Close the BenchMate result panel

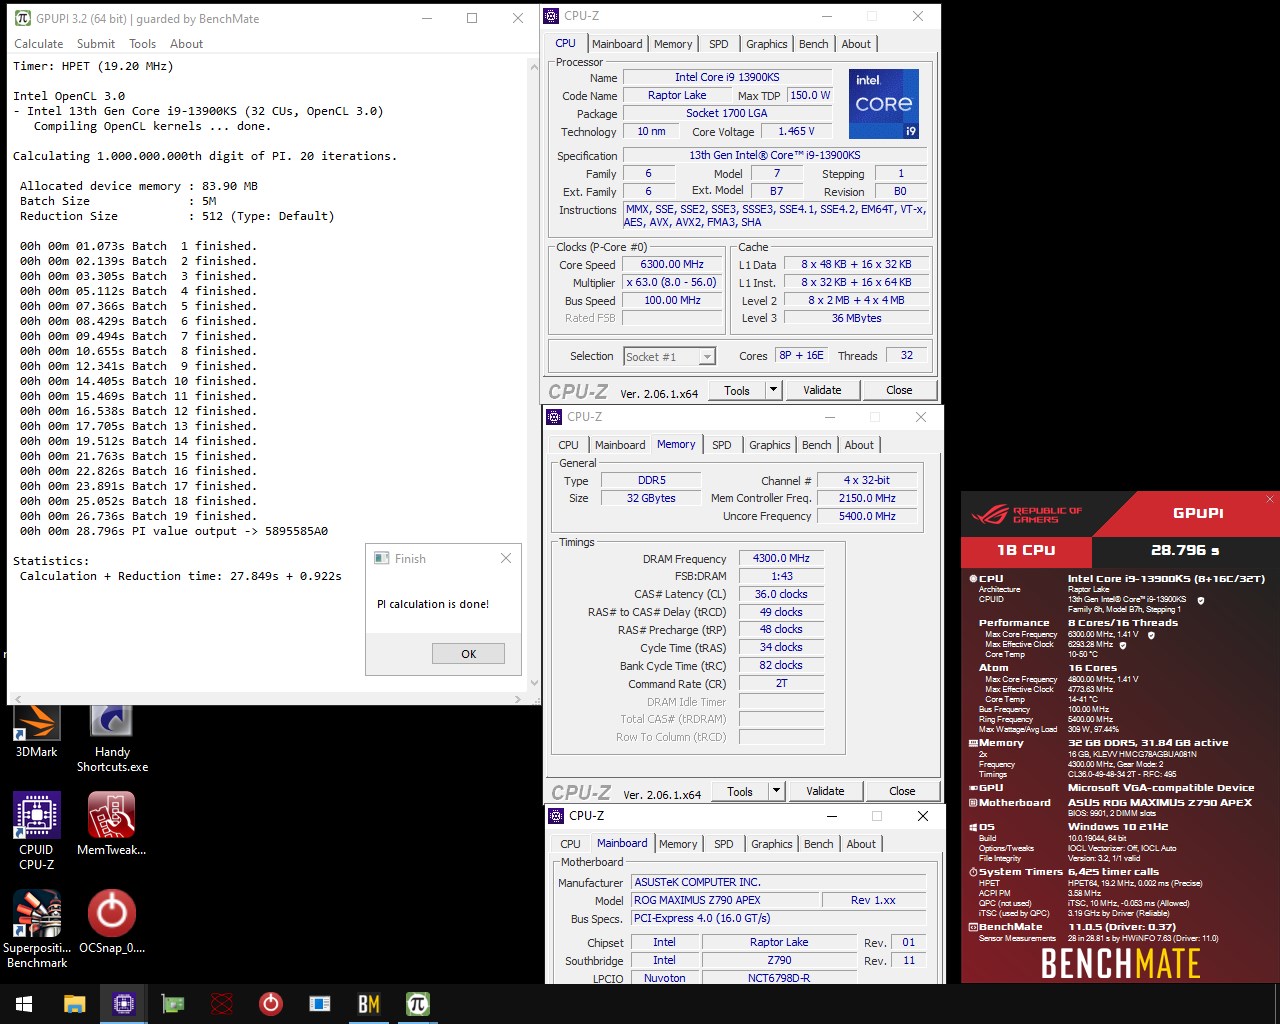coord(1270,499)
